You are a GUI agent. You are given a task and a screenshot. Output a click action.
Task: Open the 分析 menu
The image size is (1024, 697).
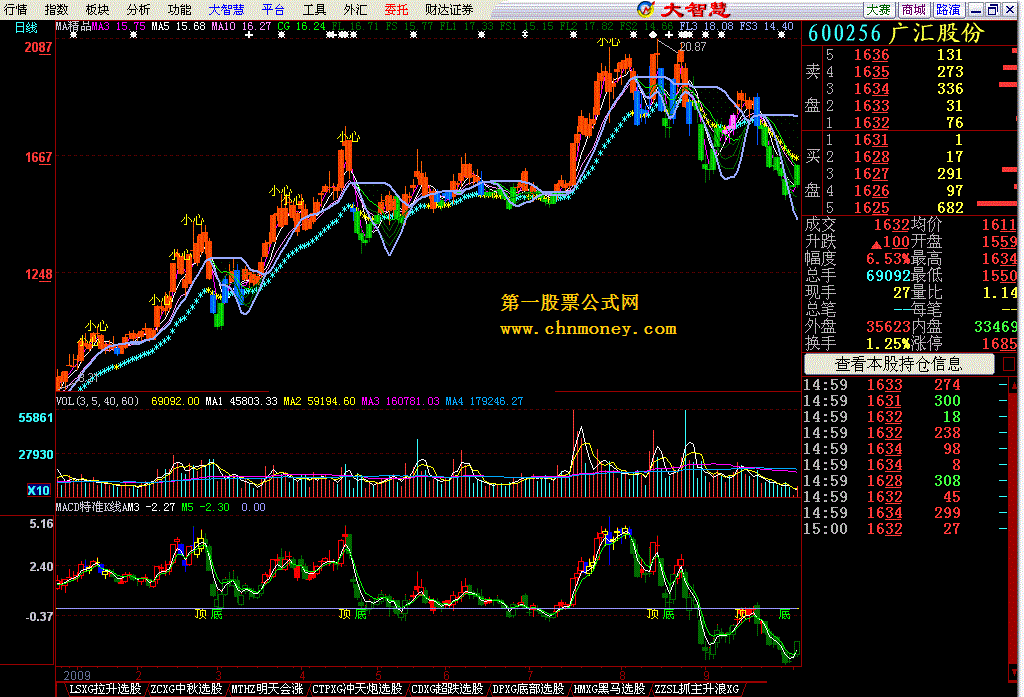(138, 10)
